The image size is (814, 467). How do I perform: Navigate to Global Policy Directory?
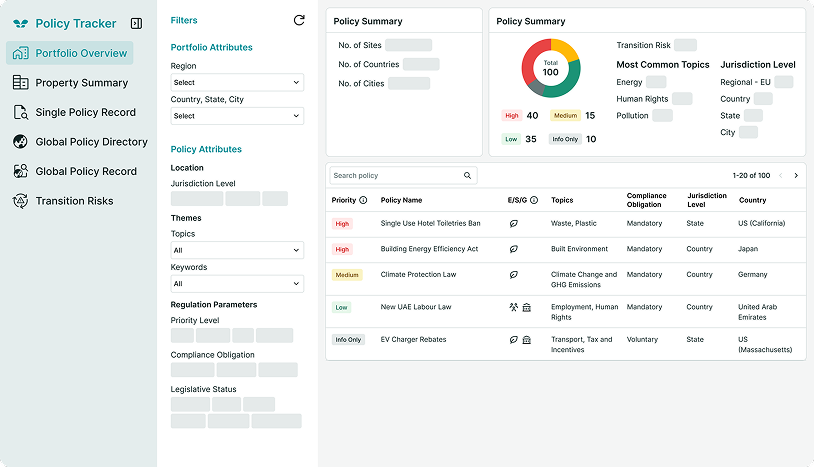tap(91, 142)
